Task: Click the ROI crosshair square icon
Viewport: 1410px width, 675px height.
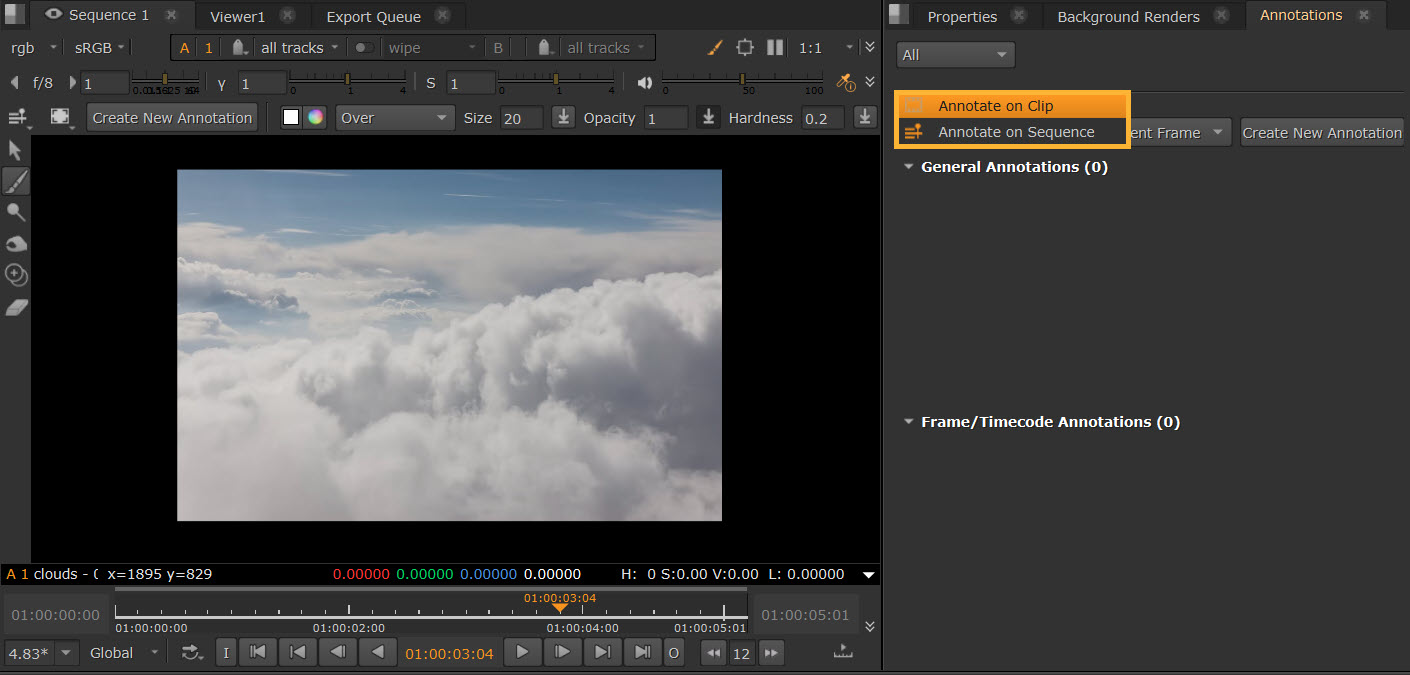Action: tap(745, 48)
